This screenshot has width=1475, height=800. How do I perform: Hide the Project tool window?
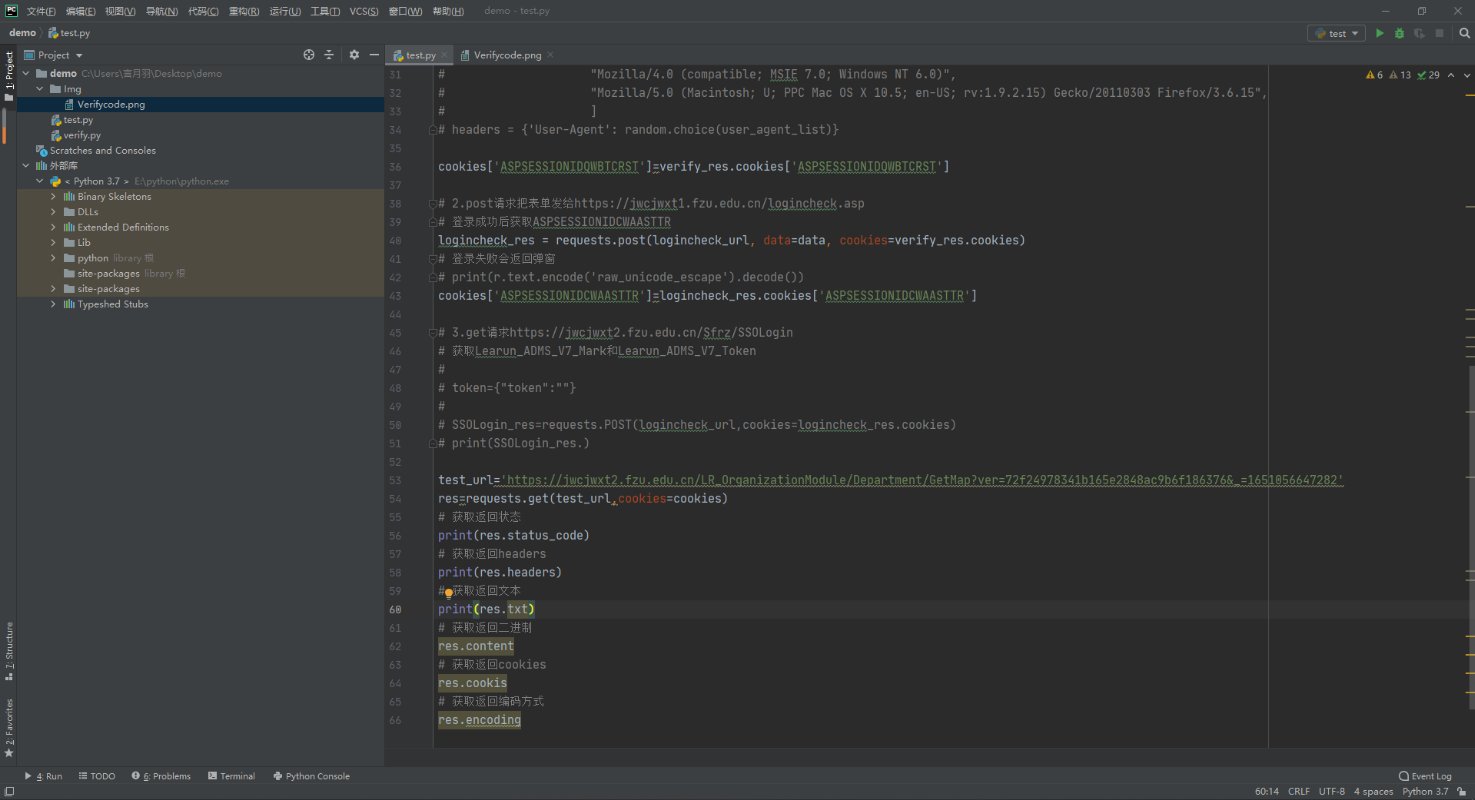[x=374, y=55]
